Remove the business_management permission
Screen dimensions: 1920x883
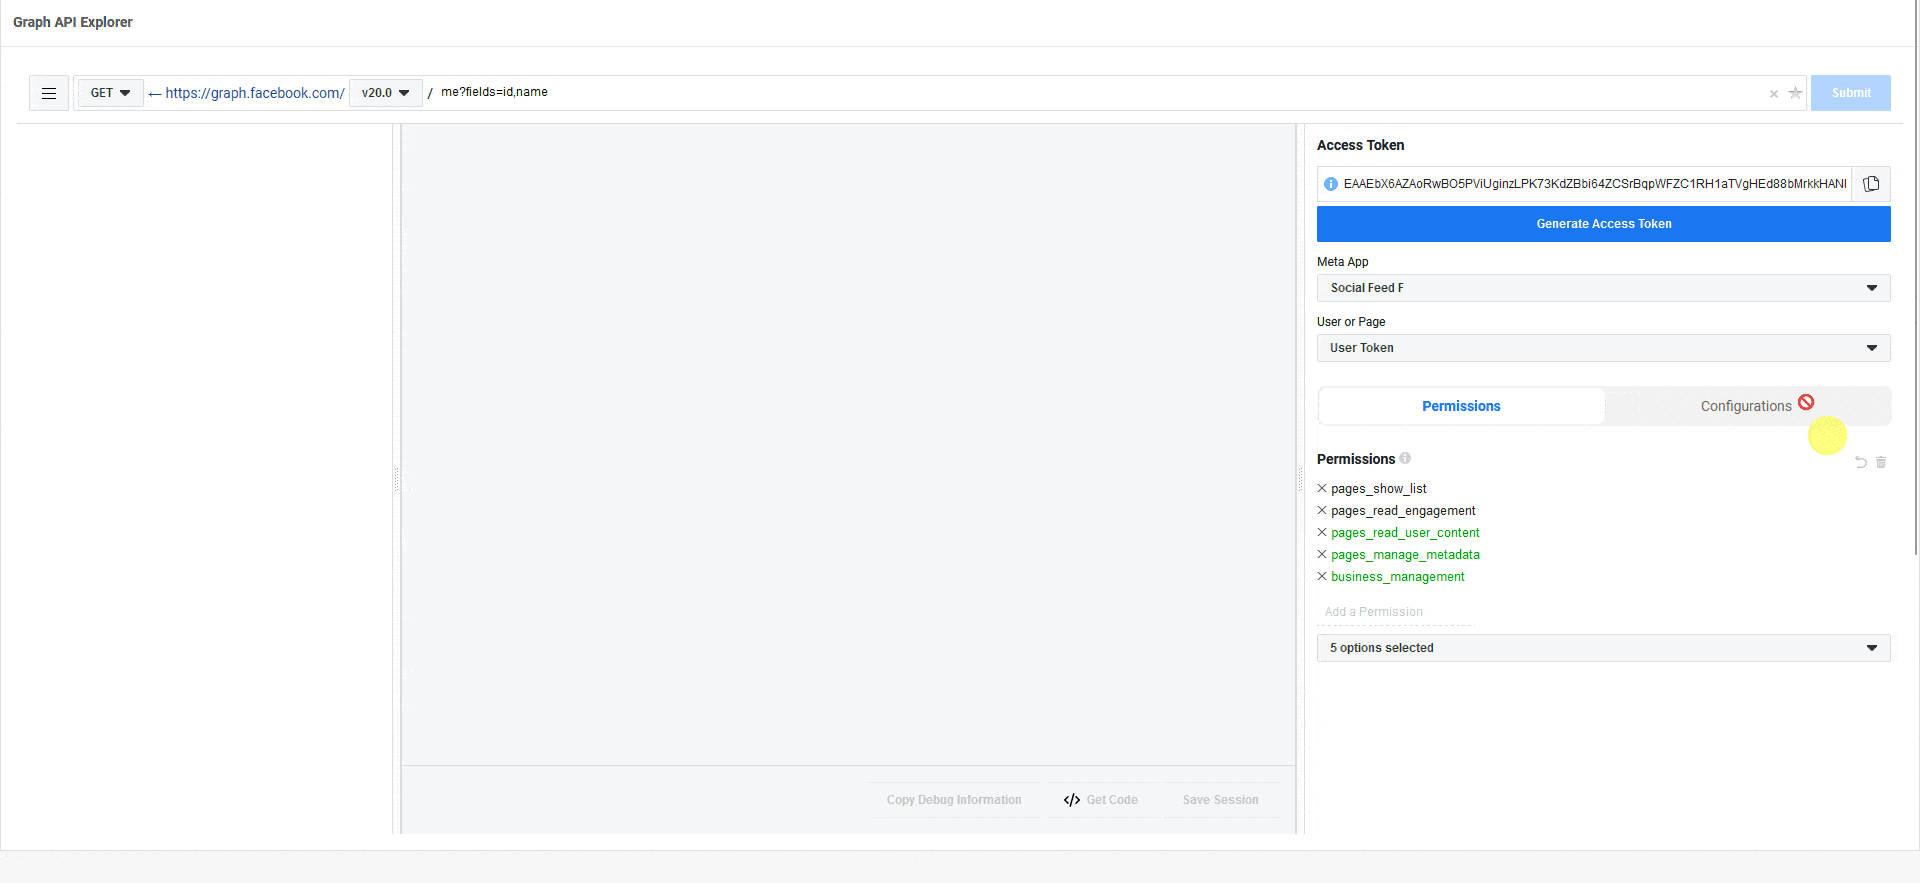tap(1322, 577)
